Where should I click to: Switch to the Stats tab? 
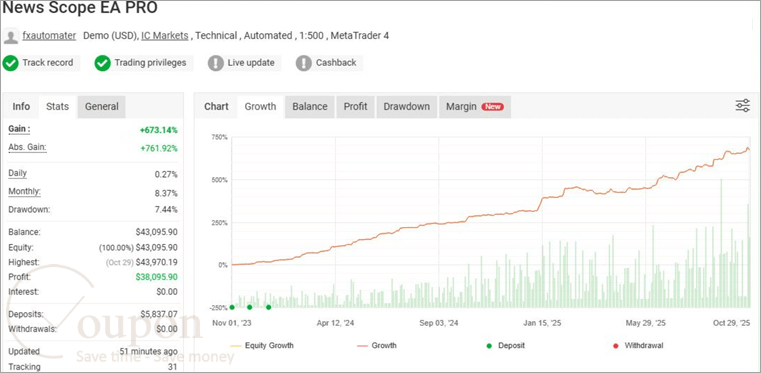coord(57,106)
